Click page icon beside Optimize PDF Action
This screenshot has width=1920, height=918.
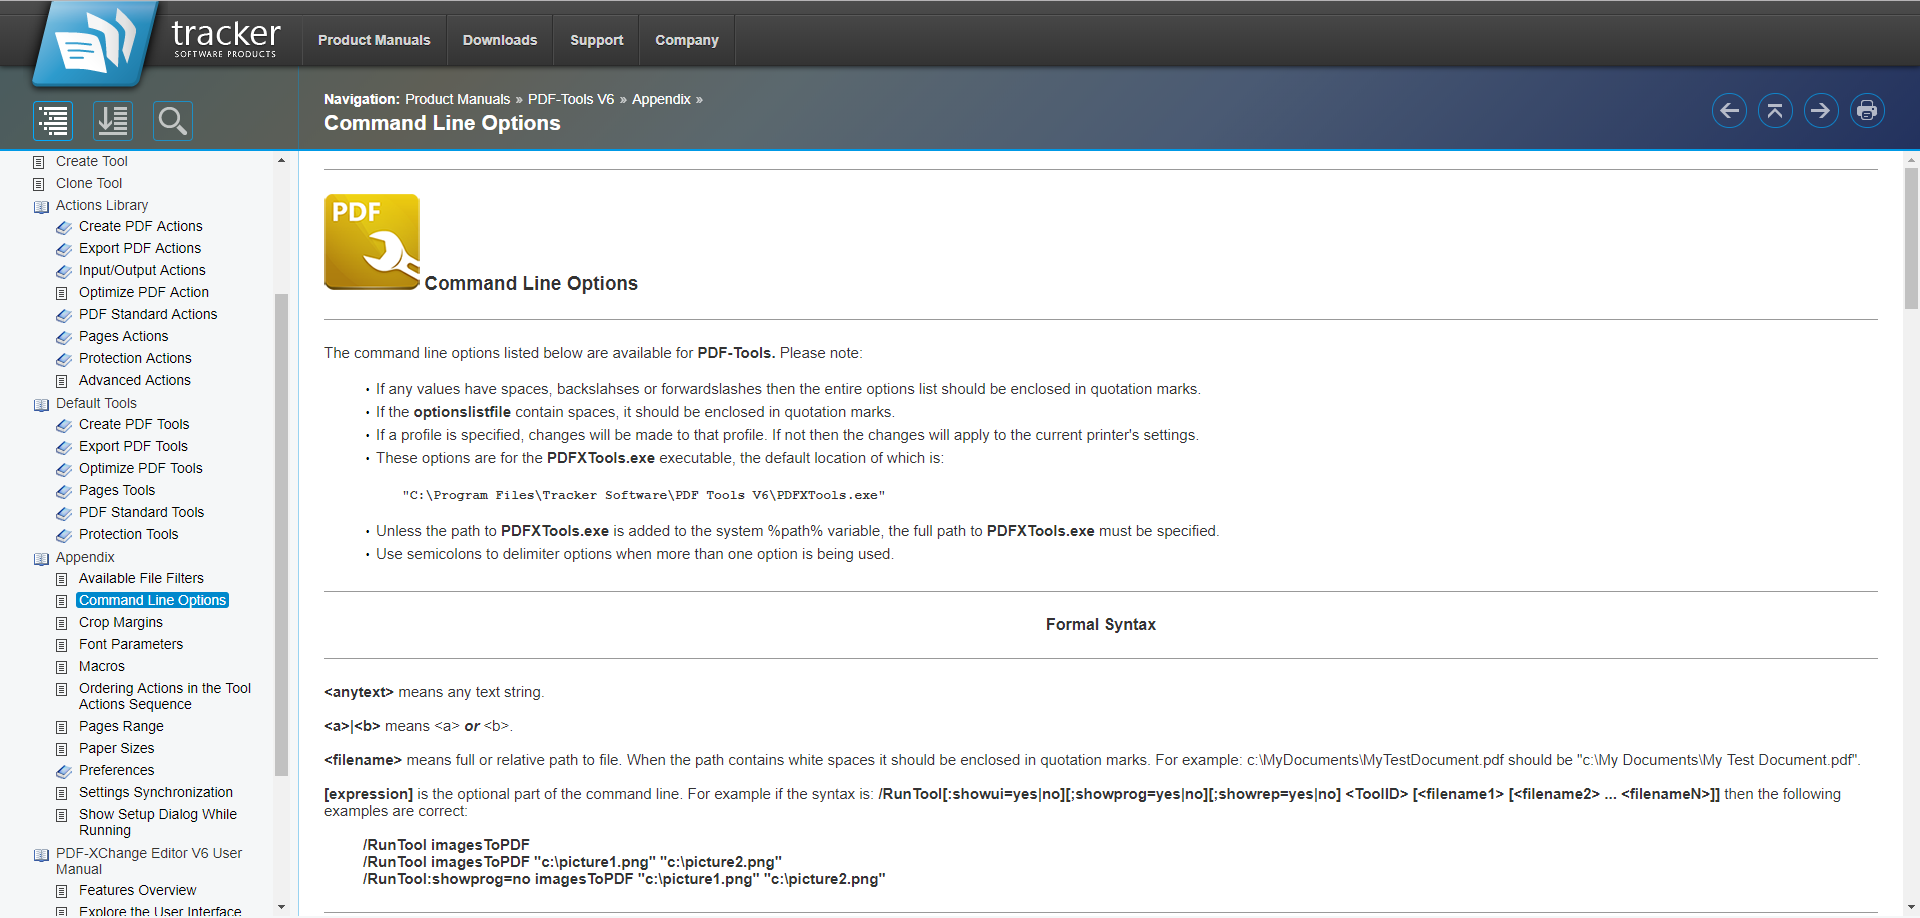62,293
